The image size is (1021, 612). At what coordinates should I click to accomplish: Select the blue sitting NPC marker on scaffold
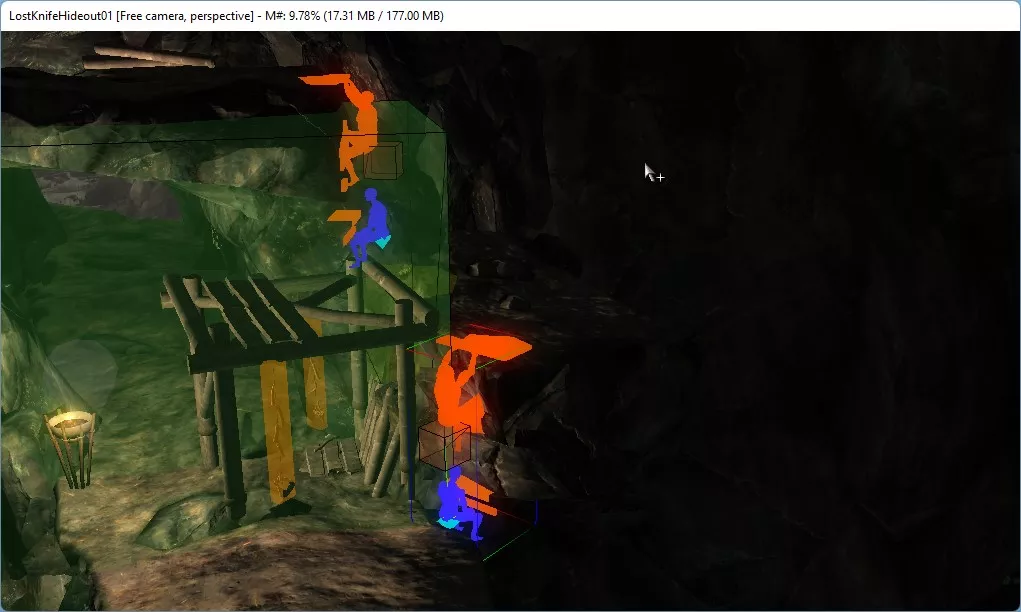371,228
